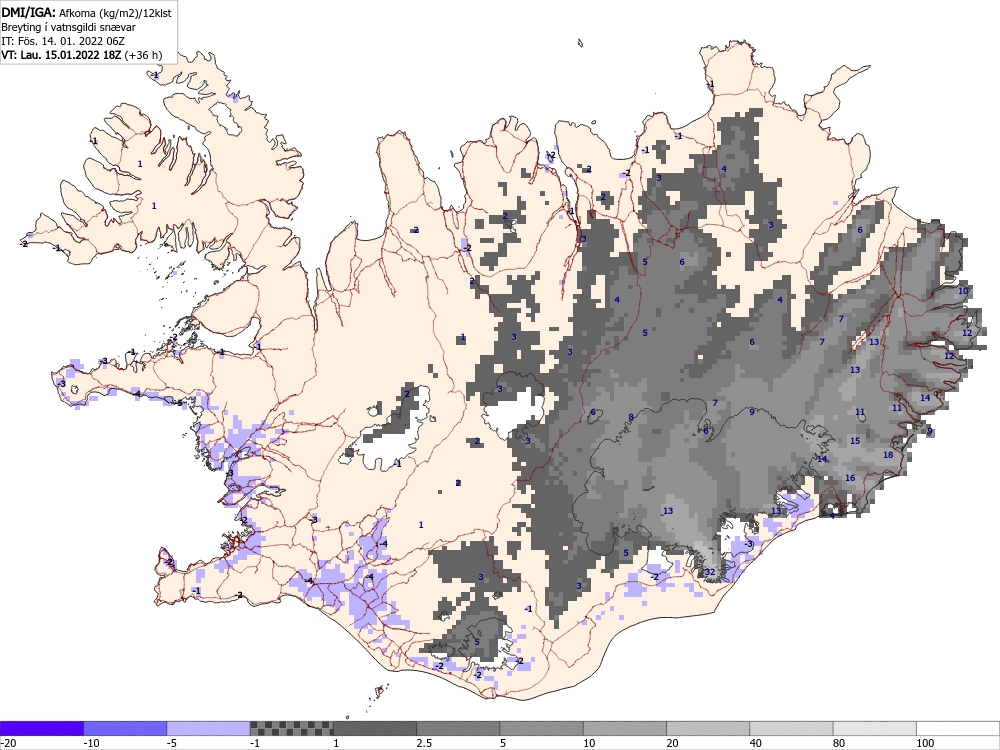Click the '-20' legend scale label
Viewport: 1000px width, 750px height.
tap(8, 743)
